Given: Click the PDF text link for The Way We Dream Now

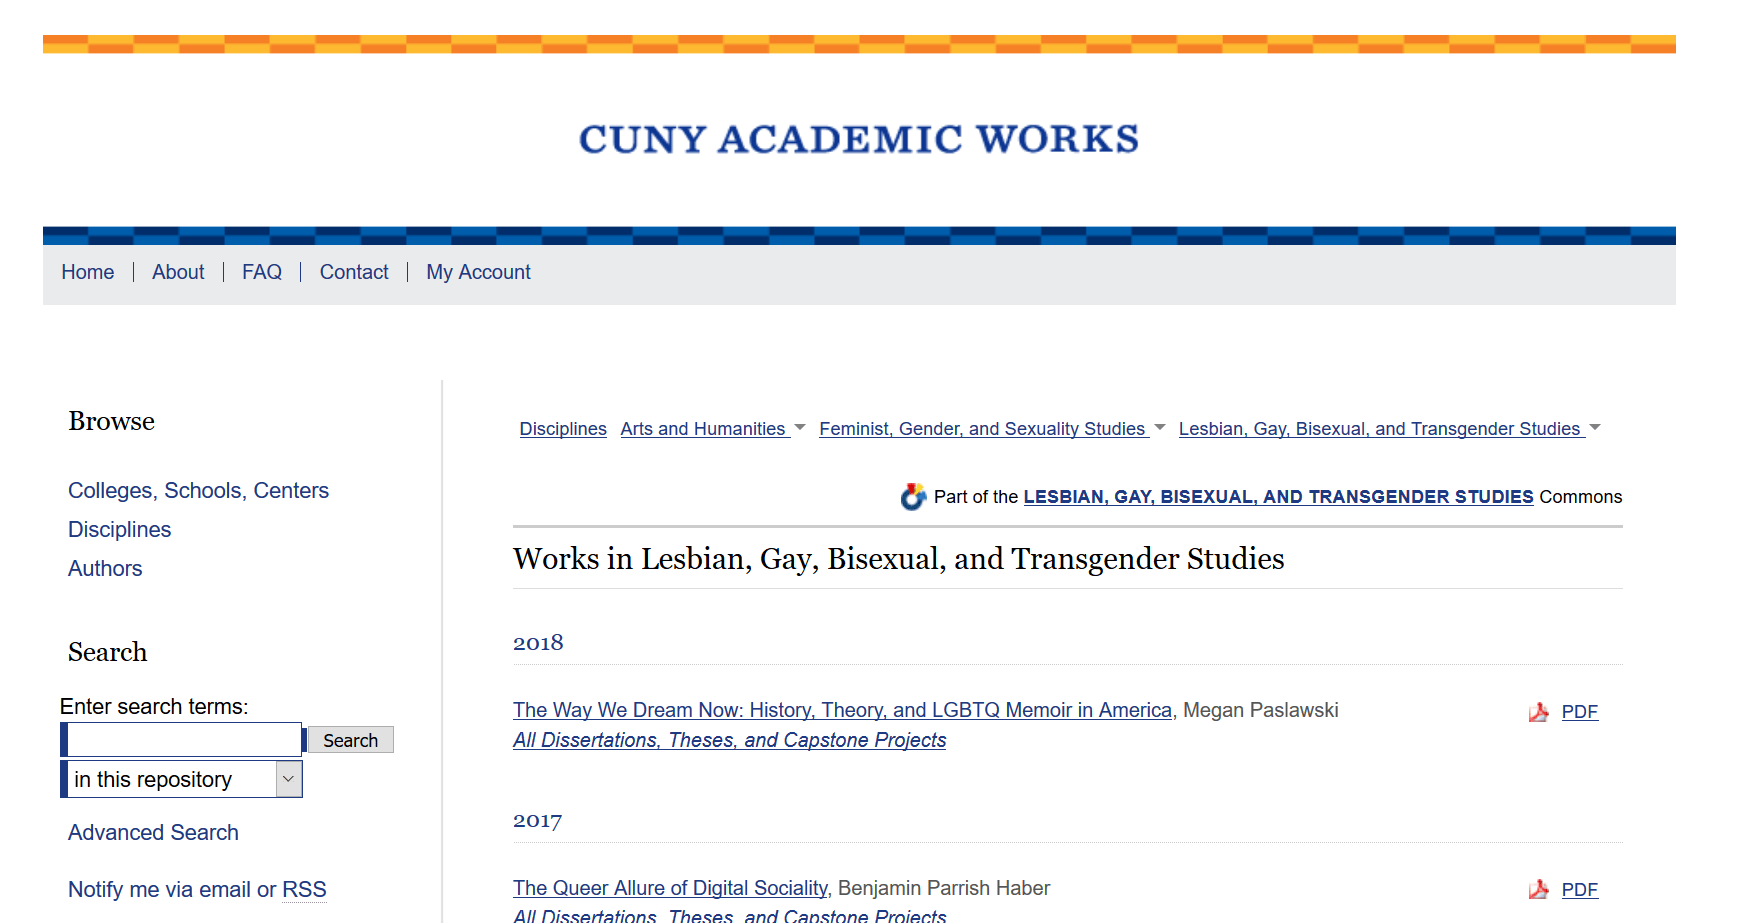Looking at the screenshot, I should click(1580, 712).
